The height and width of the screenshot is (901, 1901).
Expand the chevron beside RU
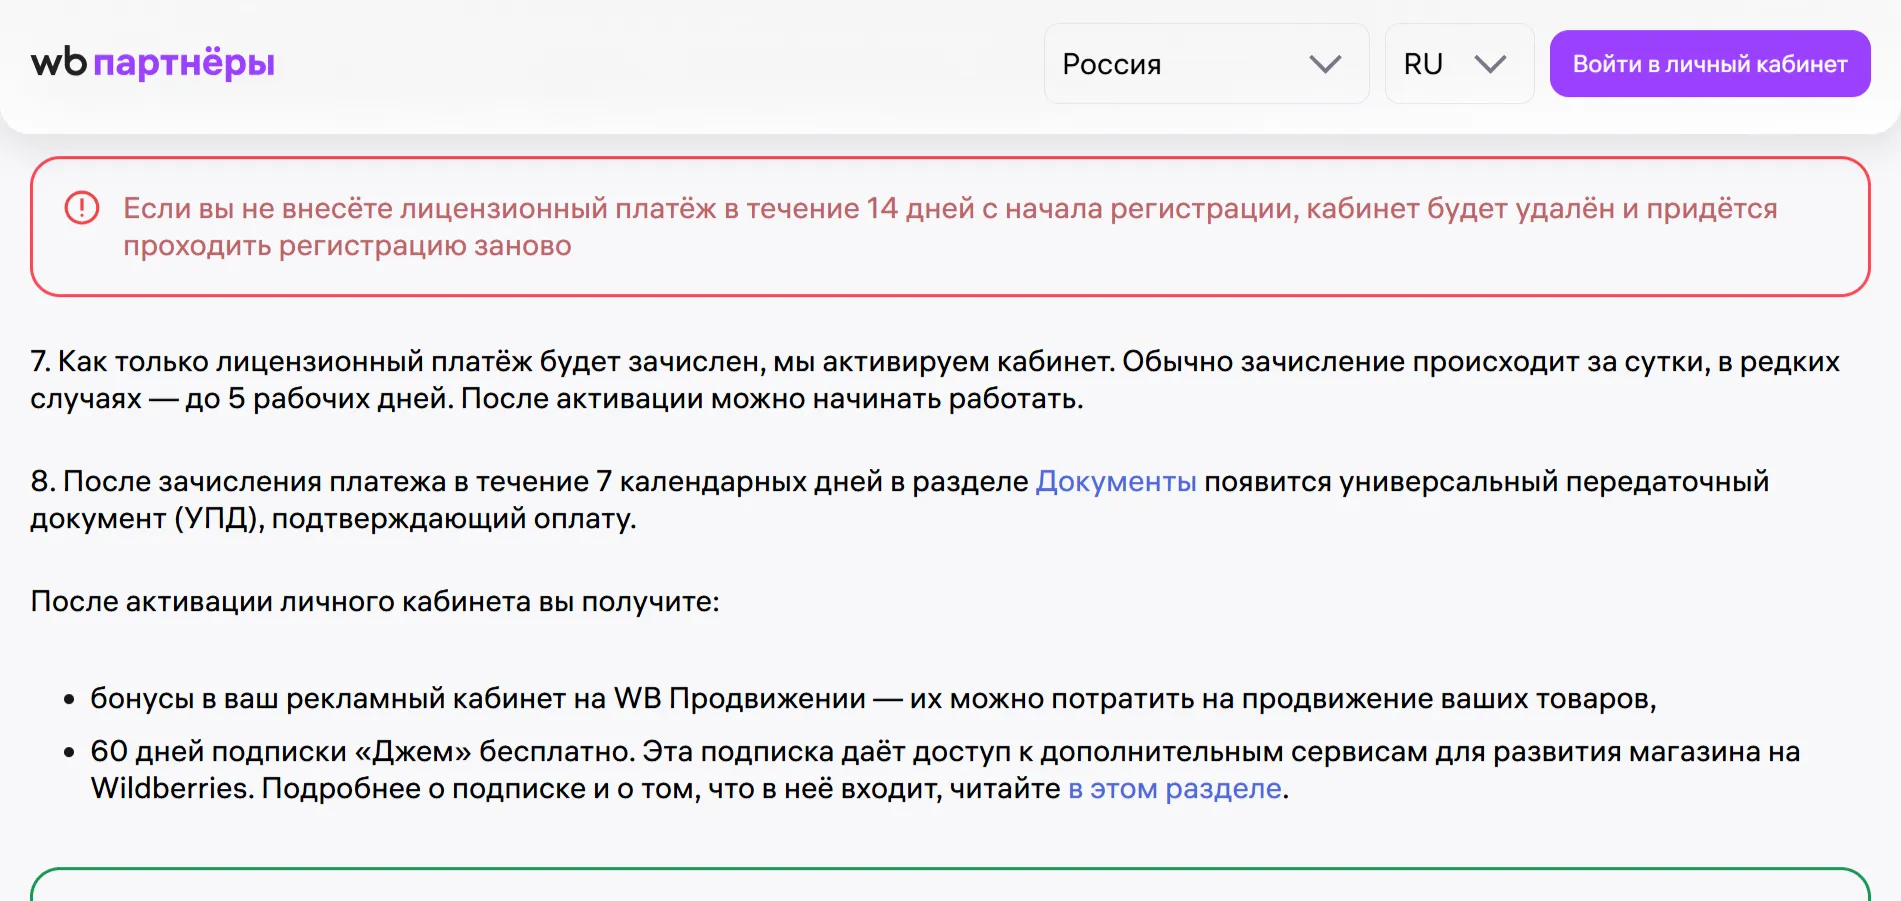(x=1490, y=64)
